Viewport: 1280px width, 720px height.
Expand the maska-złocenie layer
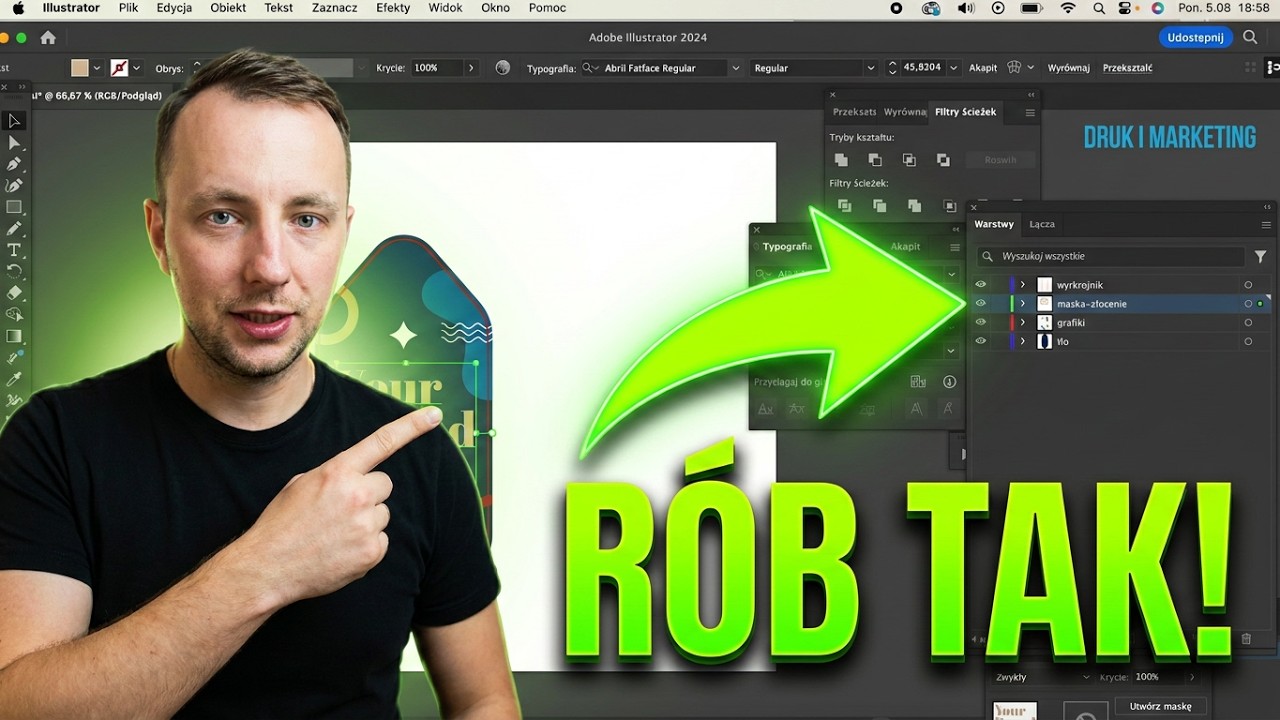1022,303
